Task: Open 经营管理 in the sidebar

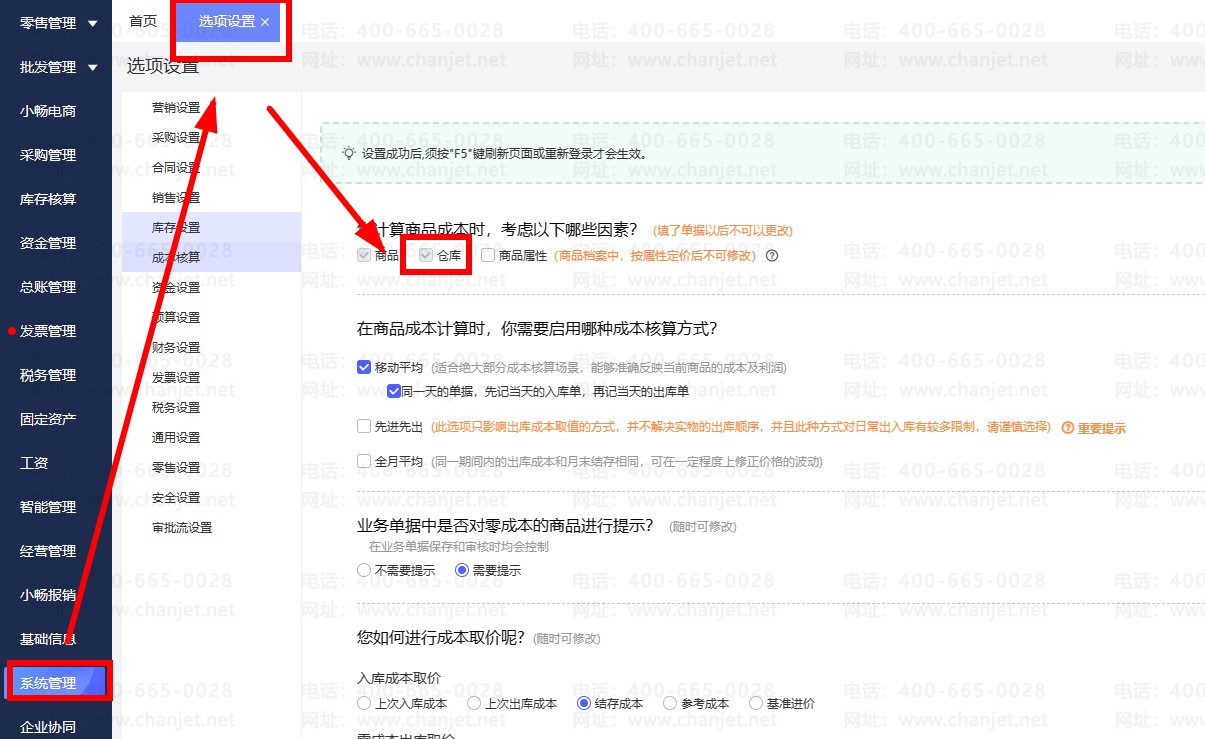Action: (x=48, y=551)
